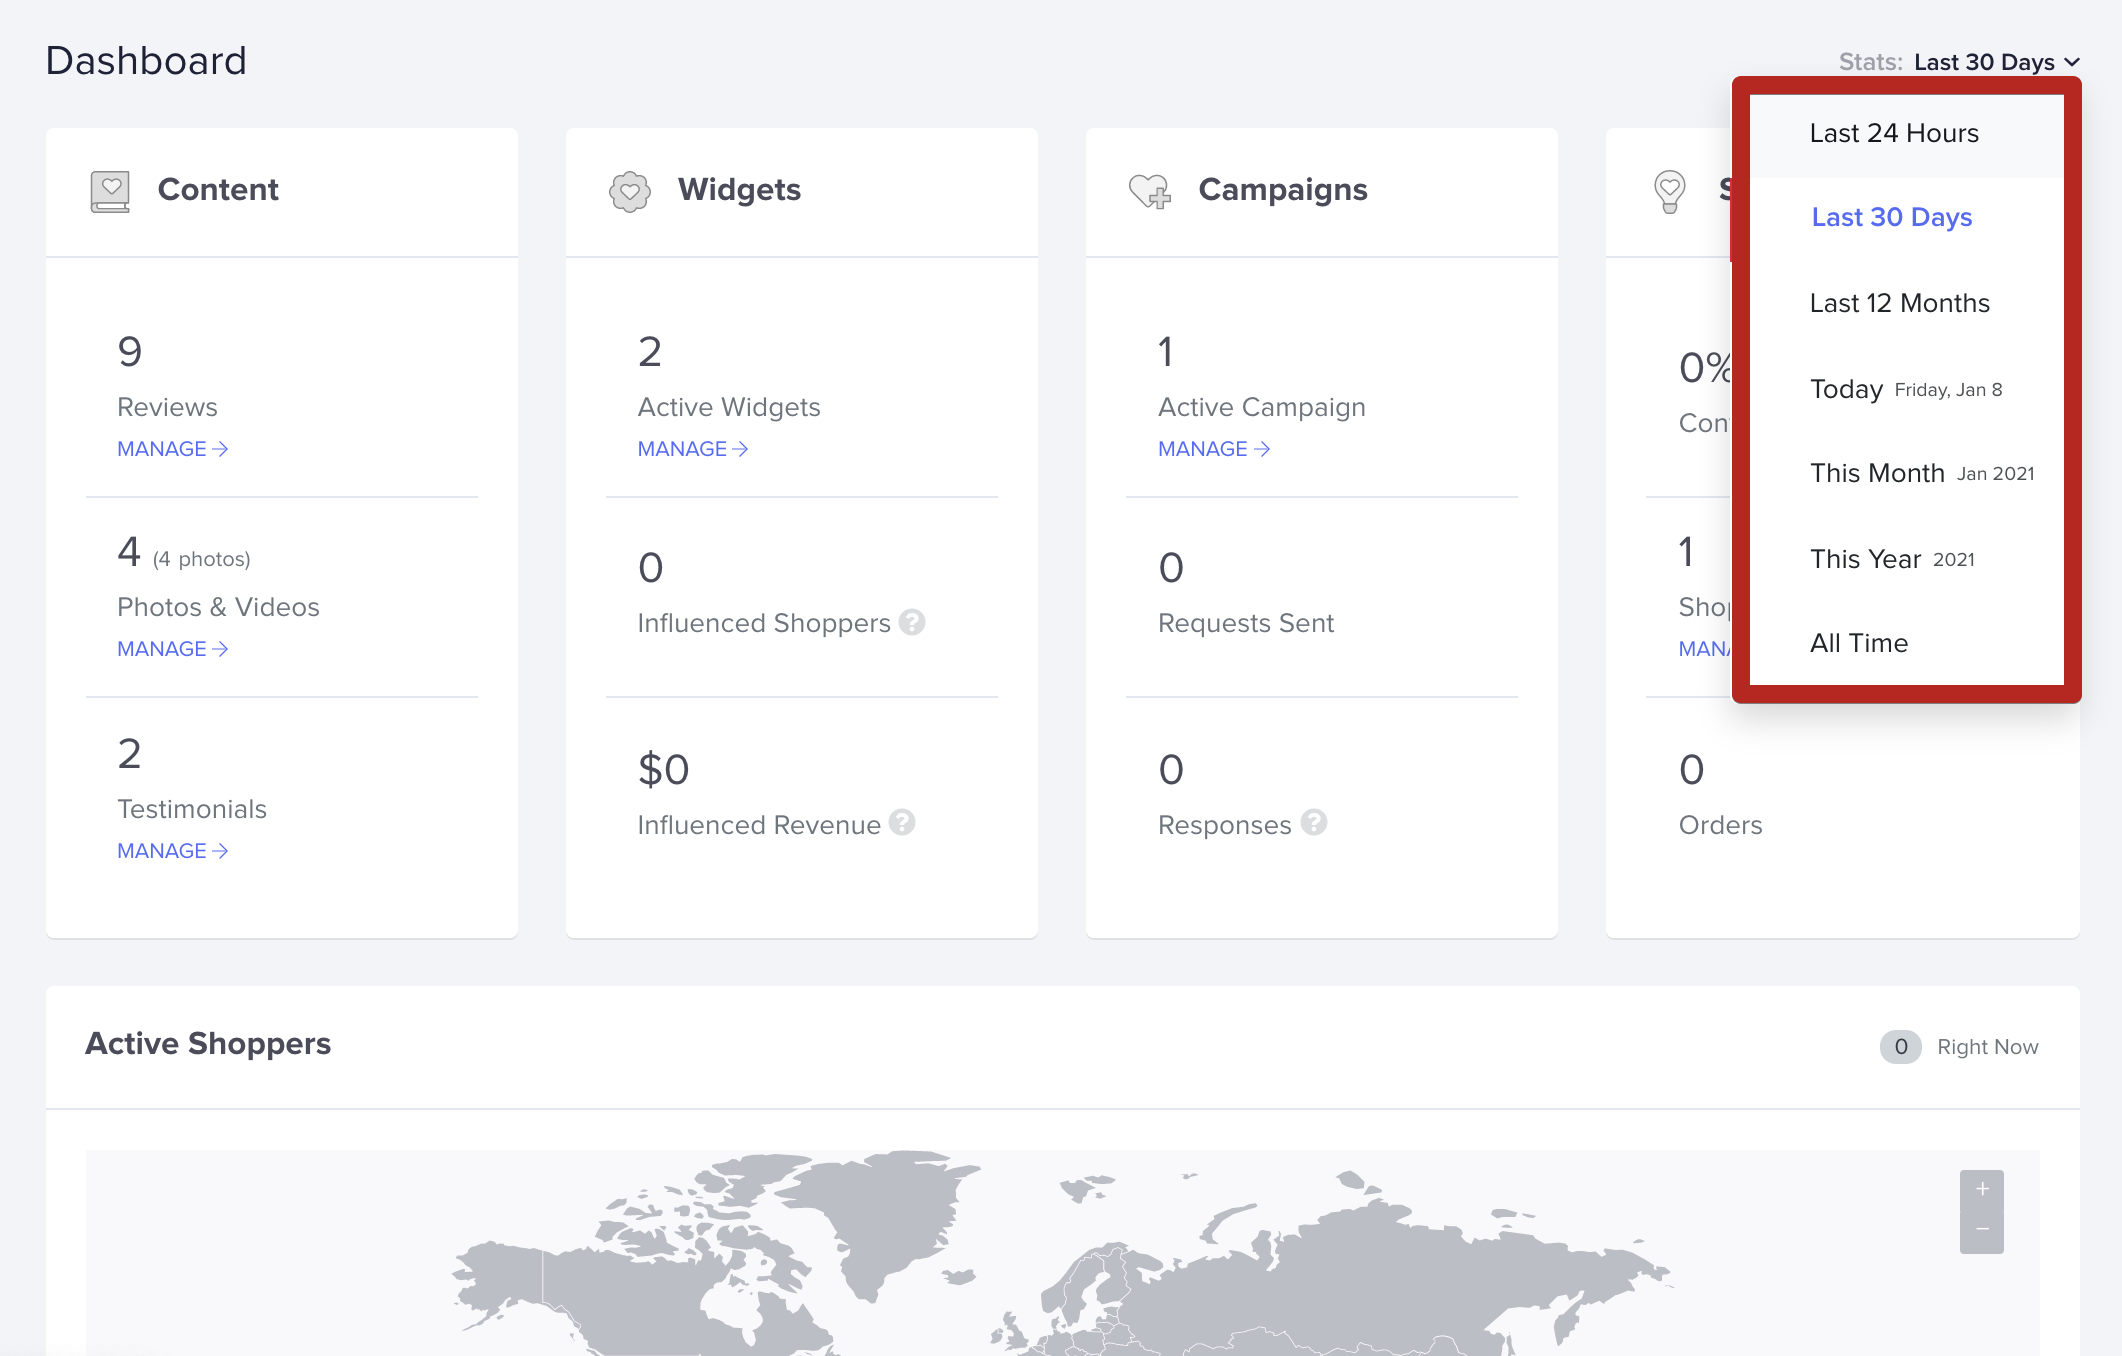Select Last 12 Months option
Image resolution: width=2122 pixels, height=1356 pixels.
click(1899, 303)
